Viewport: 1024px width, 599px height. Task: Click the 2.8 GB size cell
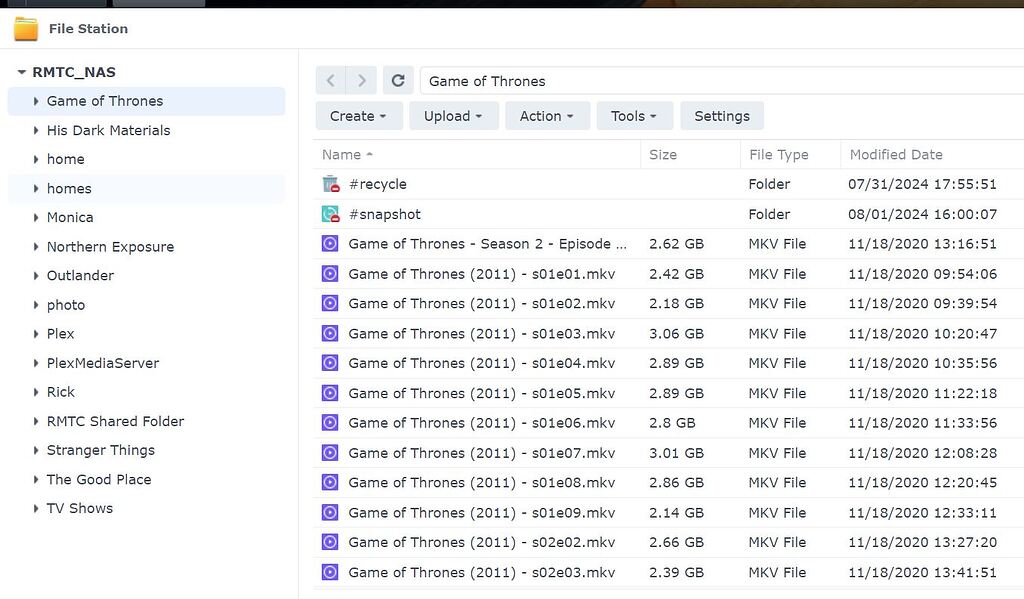[672, 423]
